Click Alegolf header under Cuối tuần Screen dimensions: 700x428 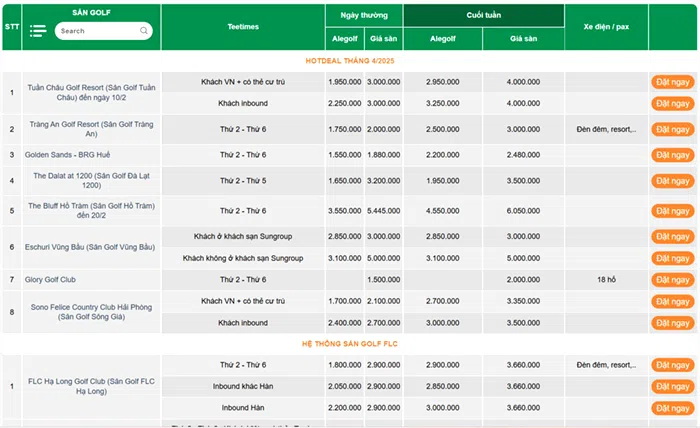pyautogui.click(x=442, y=39)
